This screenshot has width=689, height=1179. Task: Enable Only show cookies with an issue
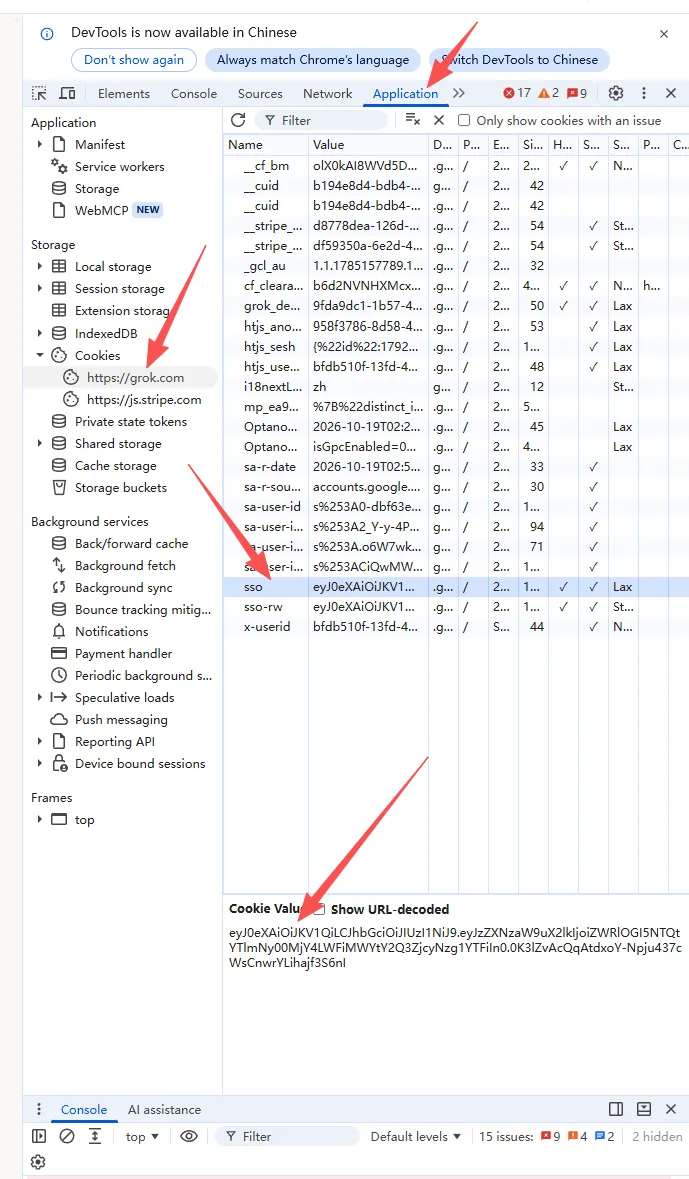[x=465, y=120]
